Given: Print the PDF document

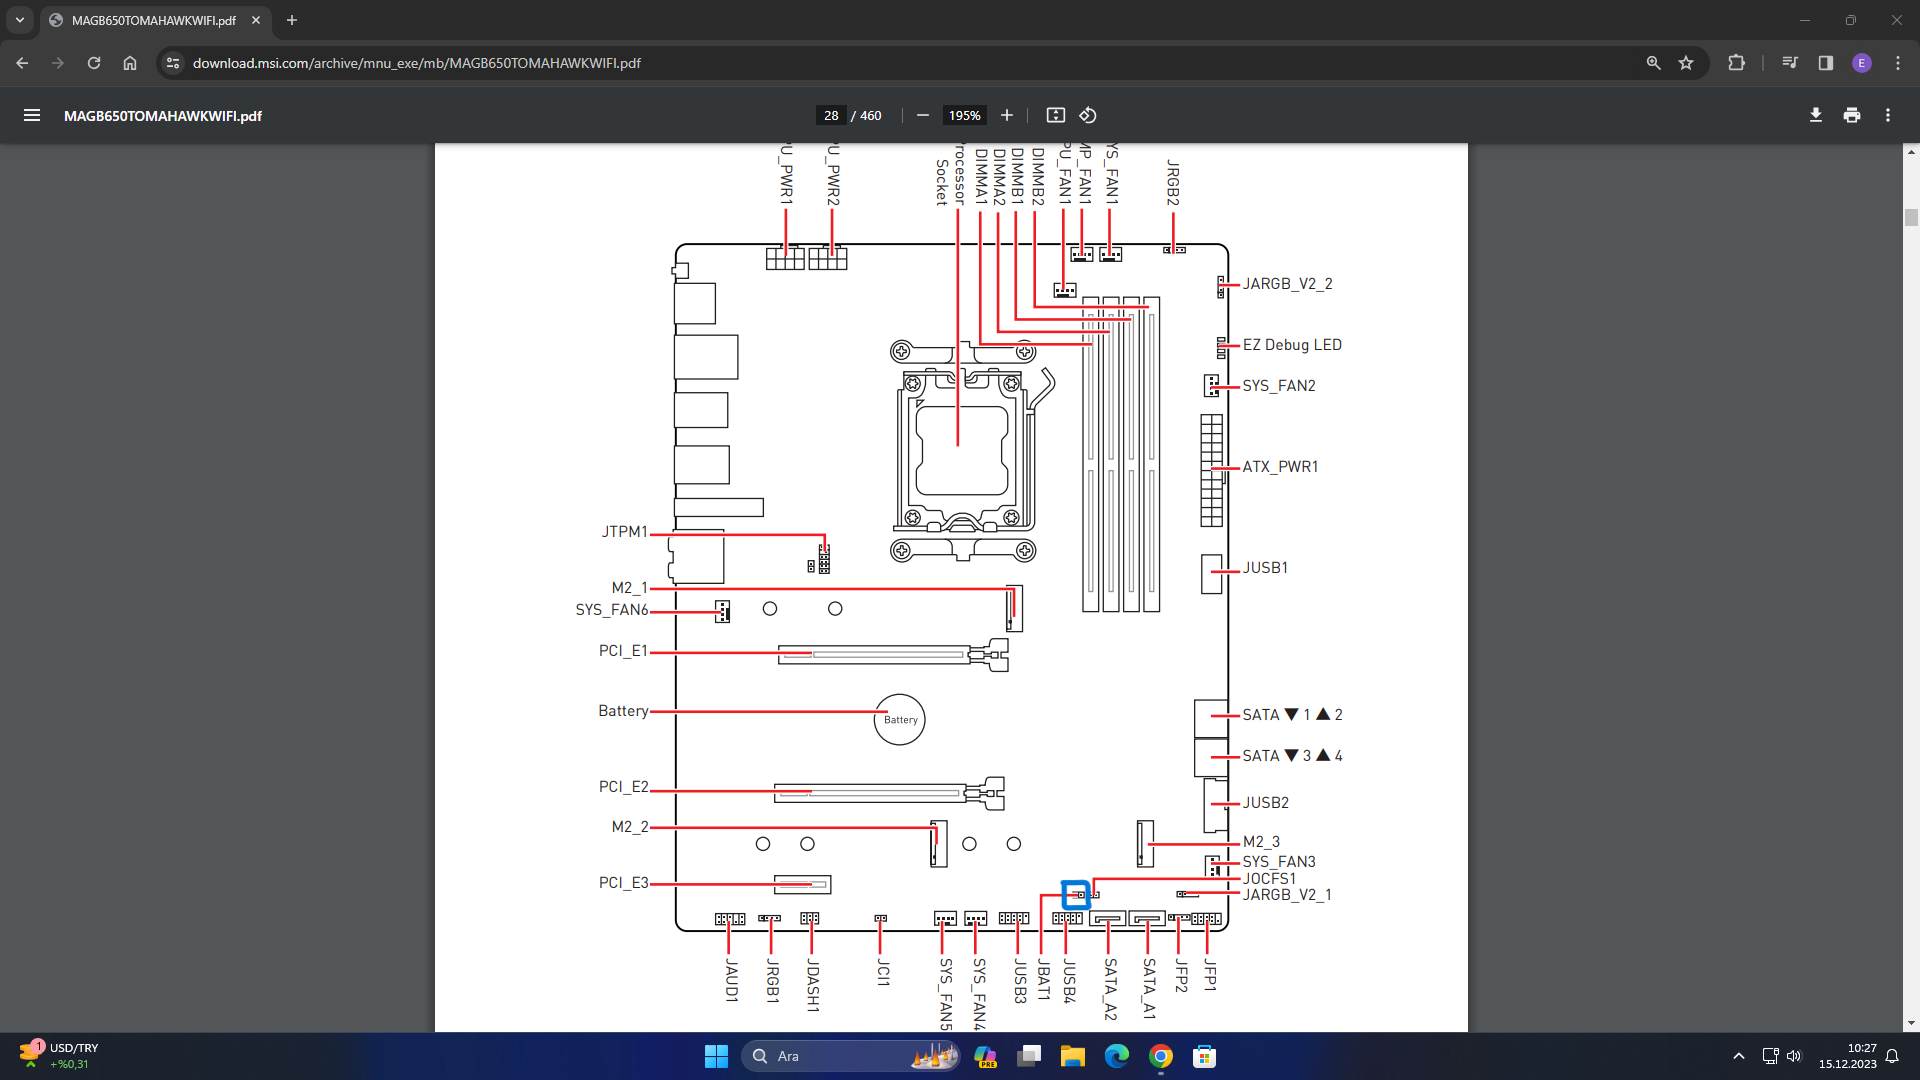Looking at the screenshot, I should click(1852, 116).
